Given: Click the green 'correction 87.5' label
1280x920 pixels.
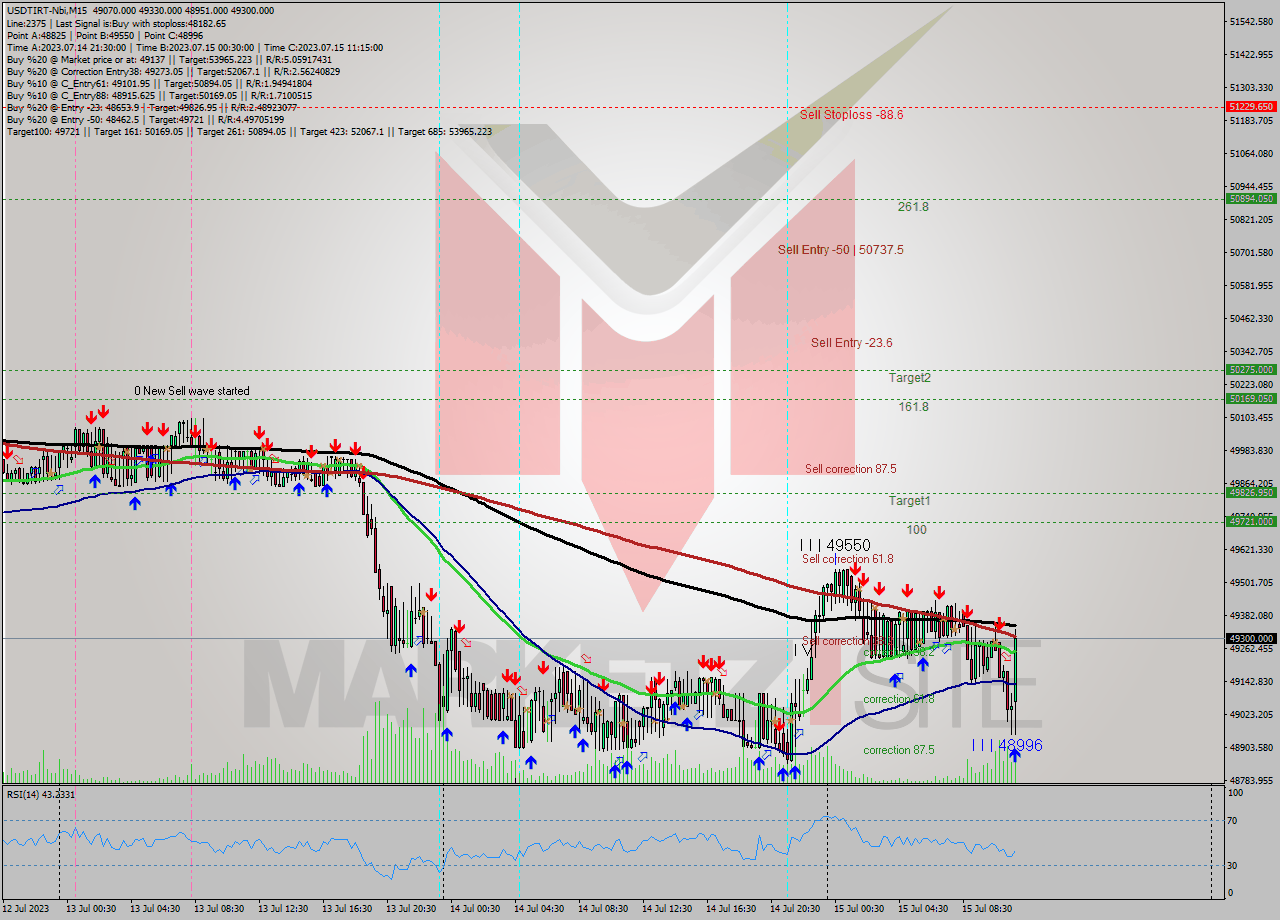Looking at the screenshot, I should pos(899,750).
